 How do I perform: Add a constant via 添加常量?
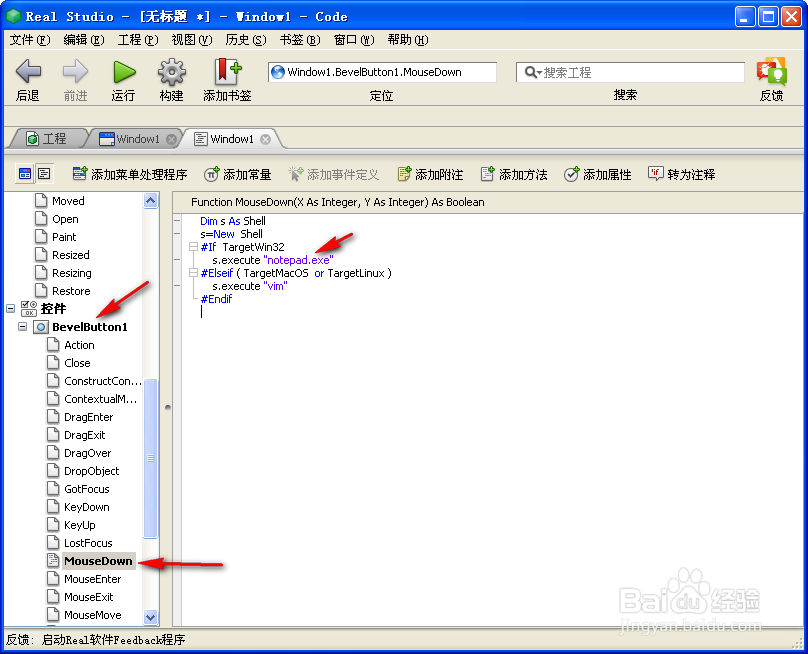[x=238, y=175]
